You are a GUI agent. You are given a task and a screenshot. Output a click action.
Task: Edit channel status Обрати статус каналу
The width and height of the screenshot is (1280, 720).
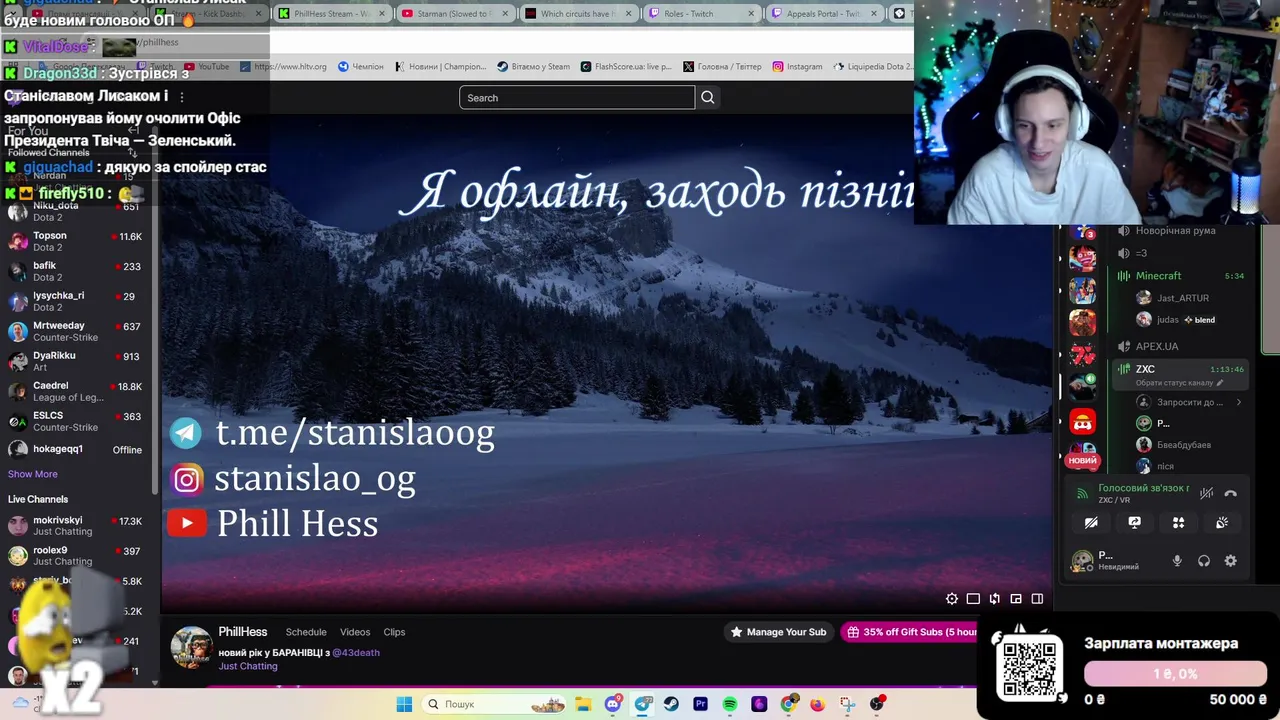click(x=1179, y=383)
